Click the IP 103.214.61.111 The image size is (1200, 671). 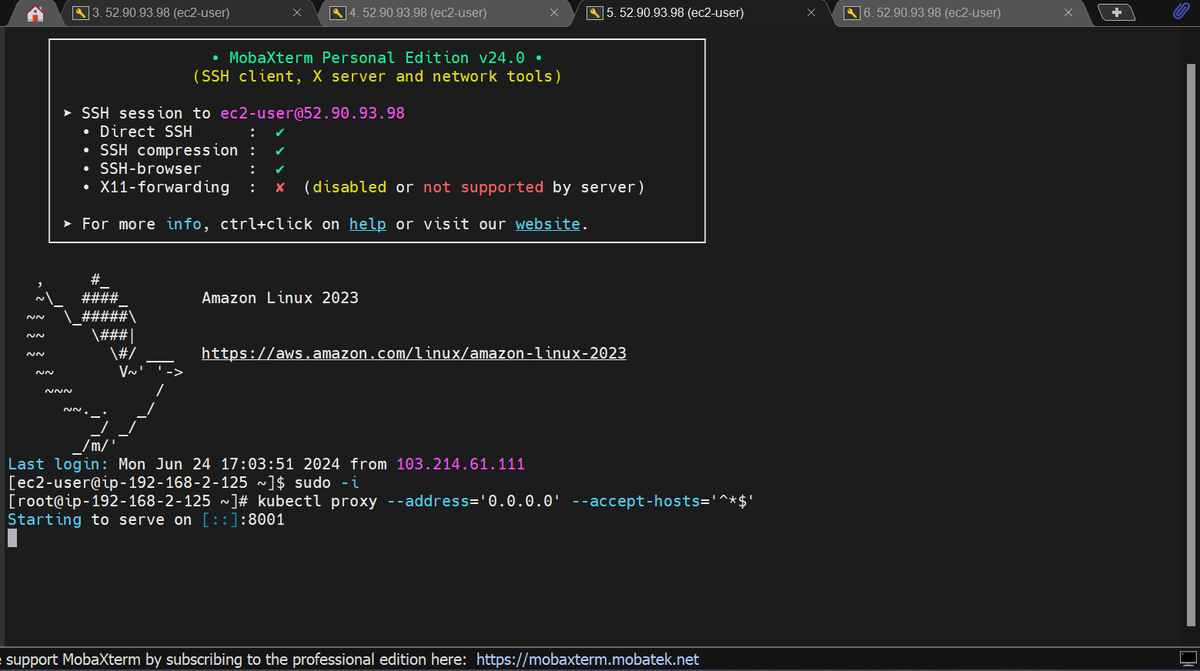(x=460, y=464)
